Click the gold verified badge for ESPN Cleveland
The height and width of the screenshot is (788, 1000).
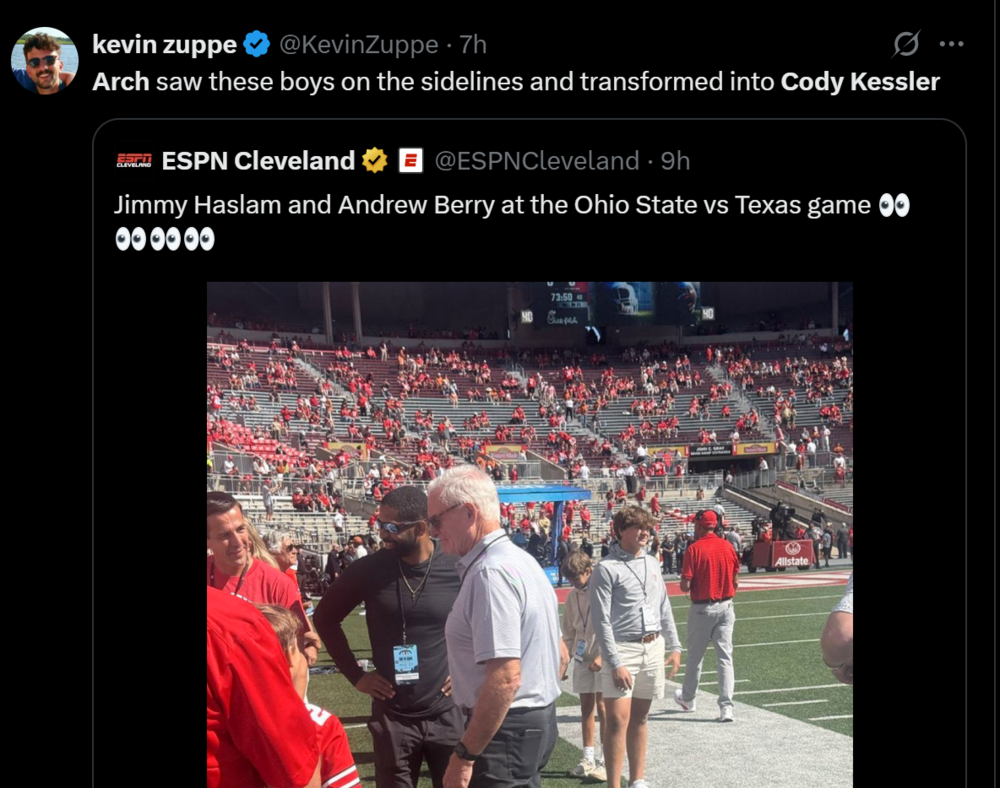(x=374, y=161)
